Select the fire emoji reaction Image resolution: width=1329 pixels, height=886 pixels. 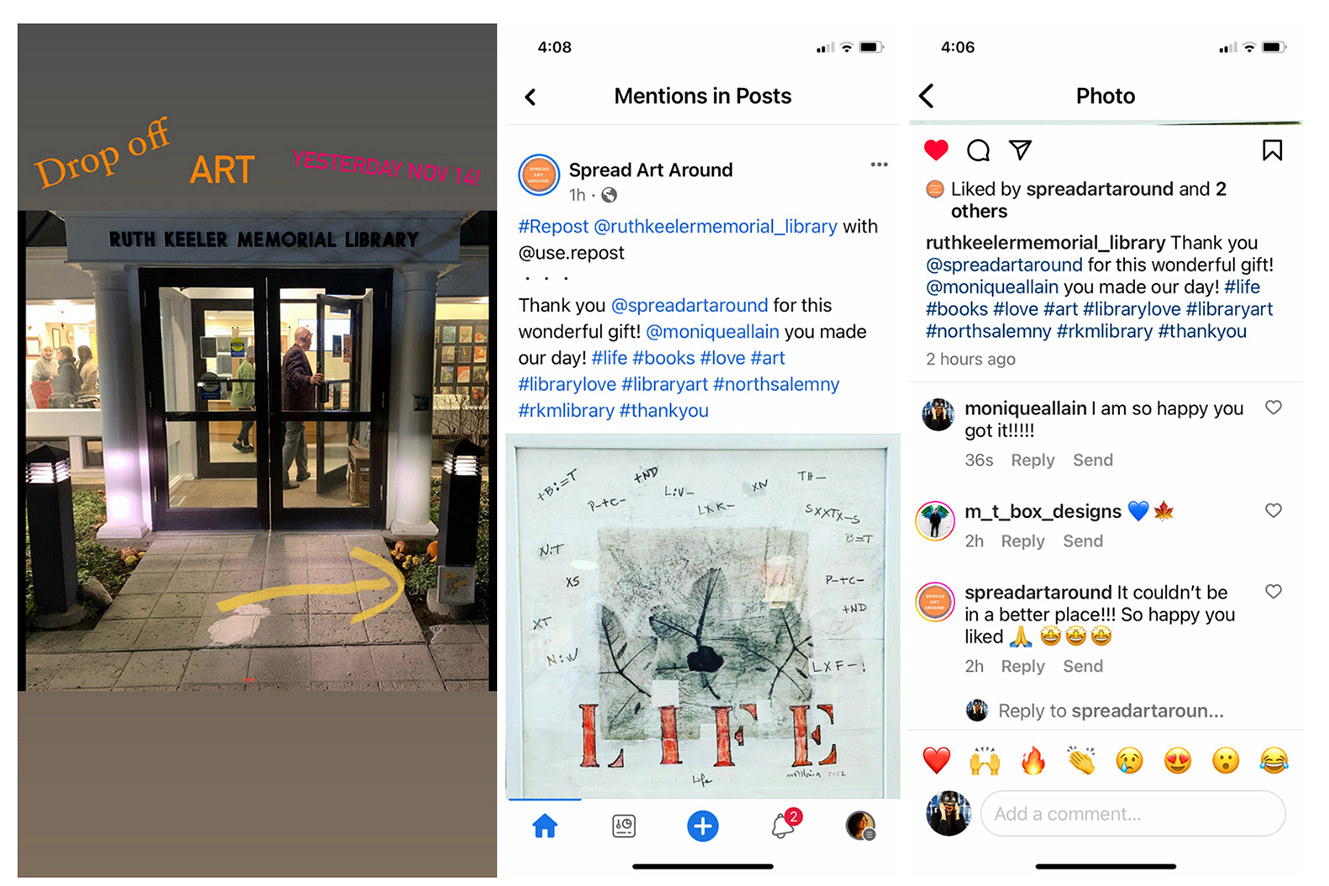pos(1032,761)
